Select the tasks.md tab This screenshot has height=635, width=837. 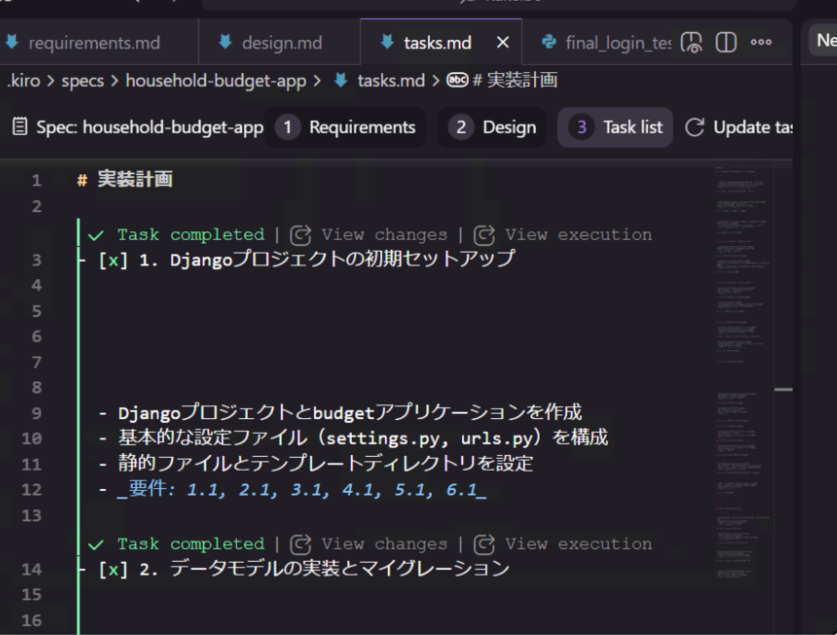coord(437,43)
